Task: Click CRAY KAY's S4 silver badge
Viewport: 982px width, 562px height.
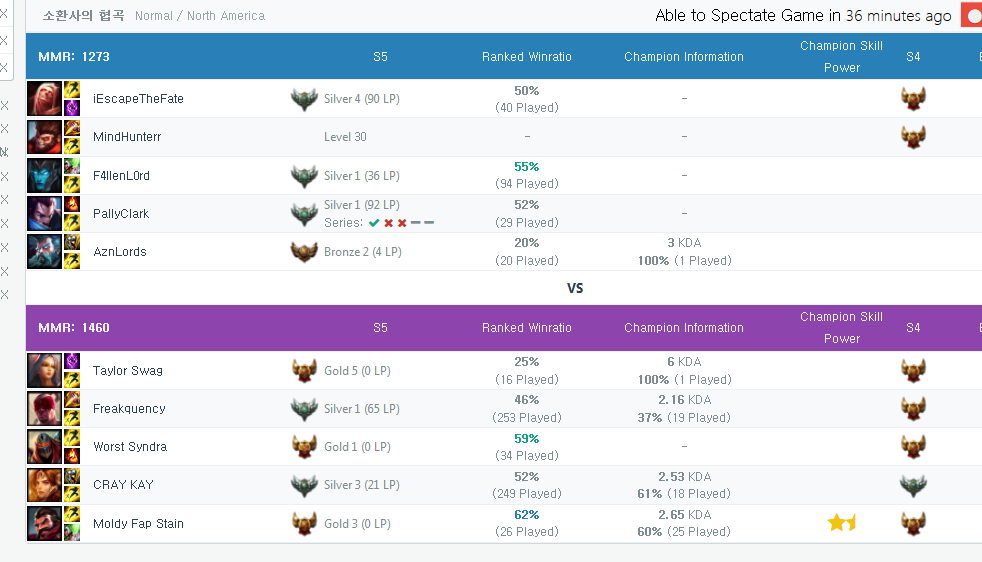Action: pyautogui.click(x=913, y=485)
